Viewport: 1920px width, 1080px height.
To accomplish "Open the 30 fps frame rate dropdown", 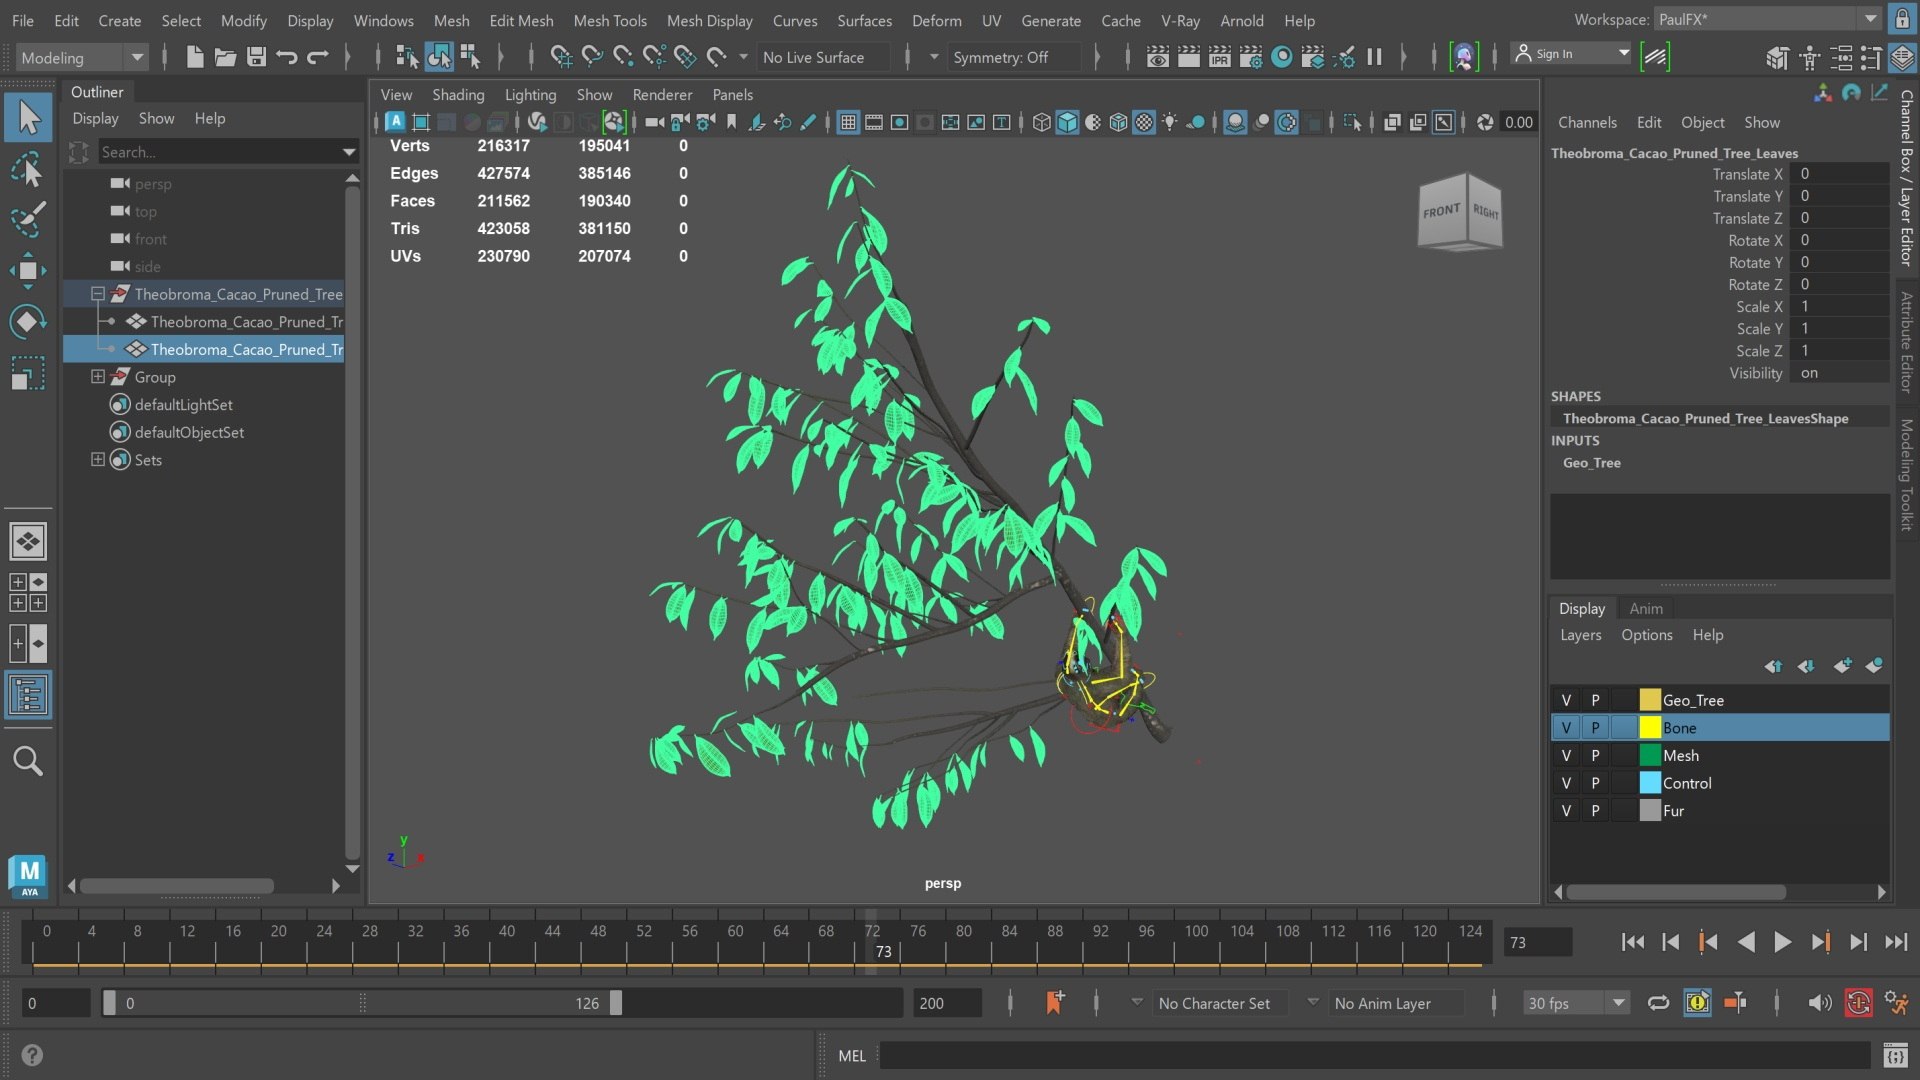I will tap(1577, 1003).
